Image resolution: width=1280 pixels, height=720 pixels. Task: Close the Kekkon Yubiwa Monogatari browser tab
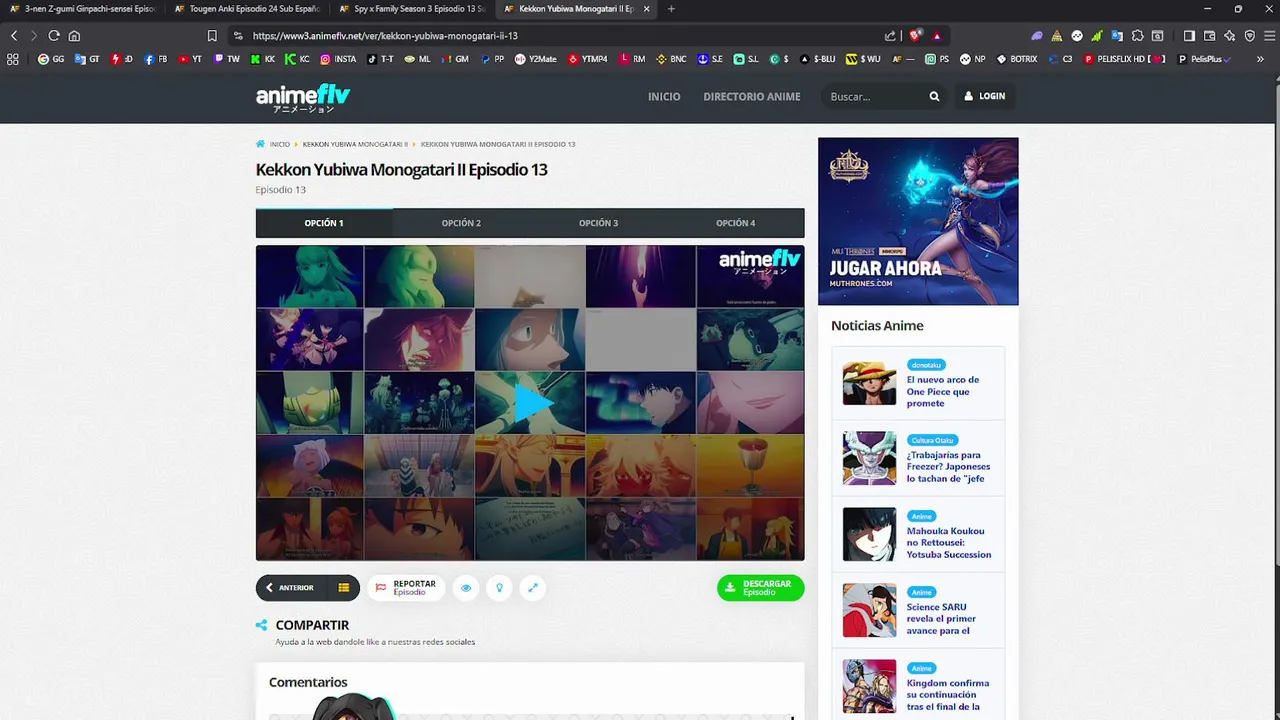646,9
